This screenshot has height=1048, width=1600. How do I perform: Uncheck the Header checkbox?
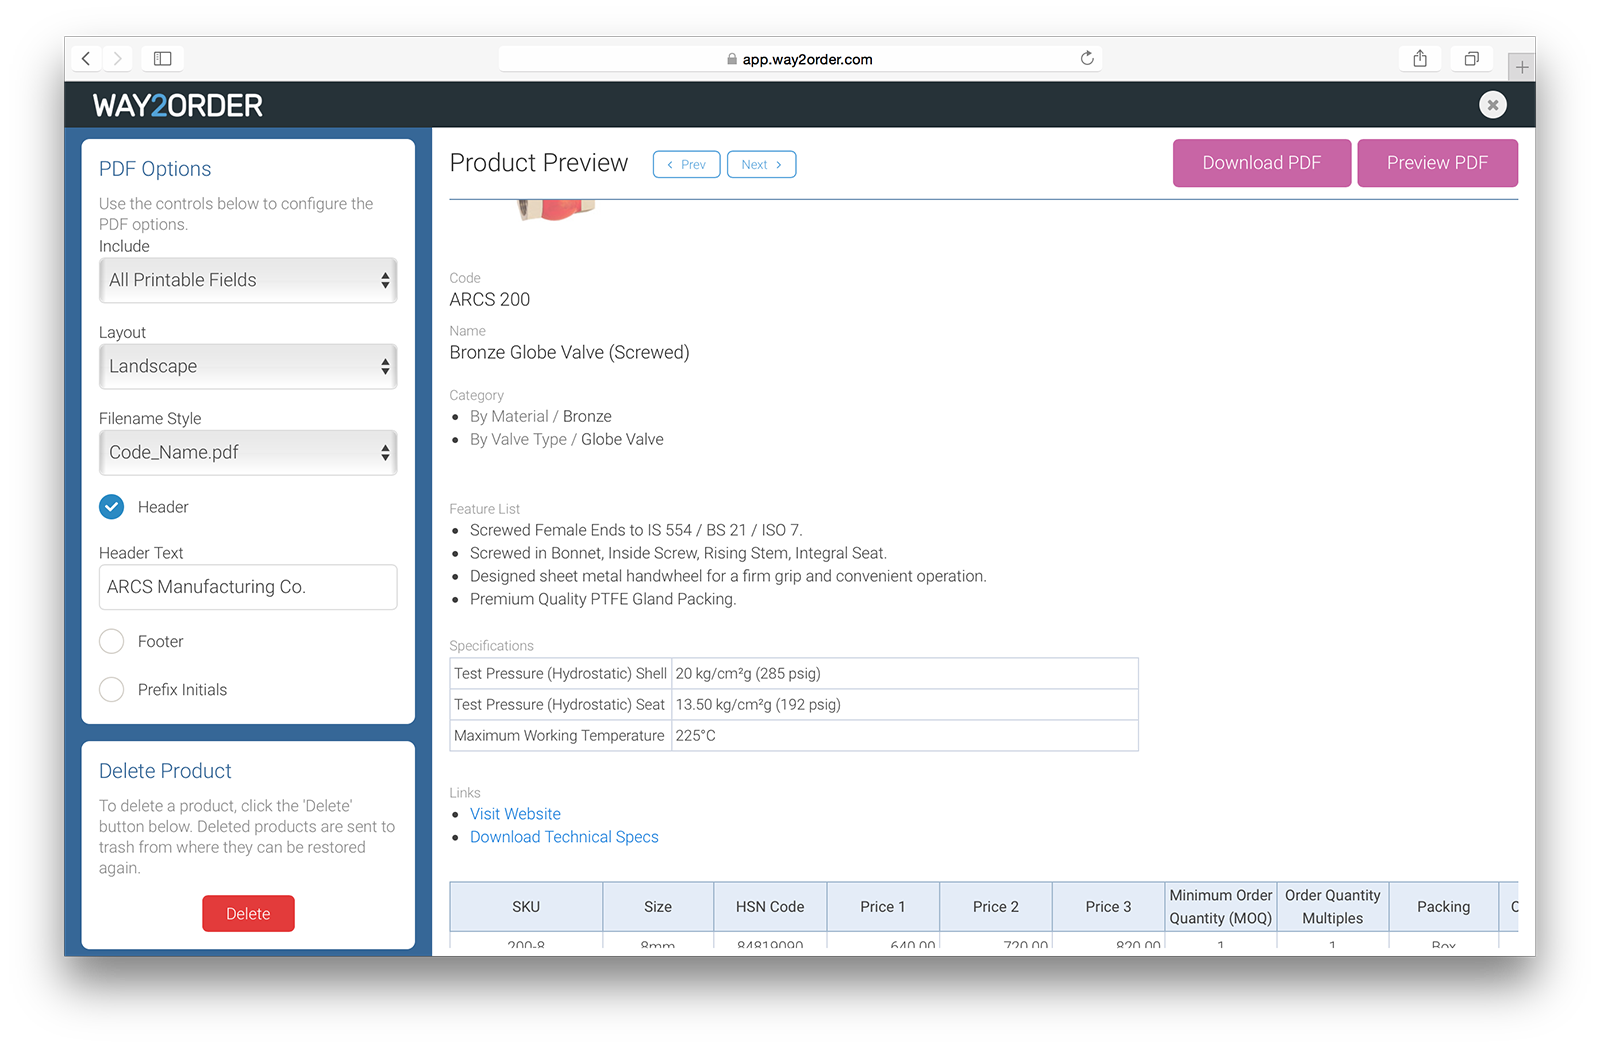click(112, 507)
